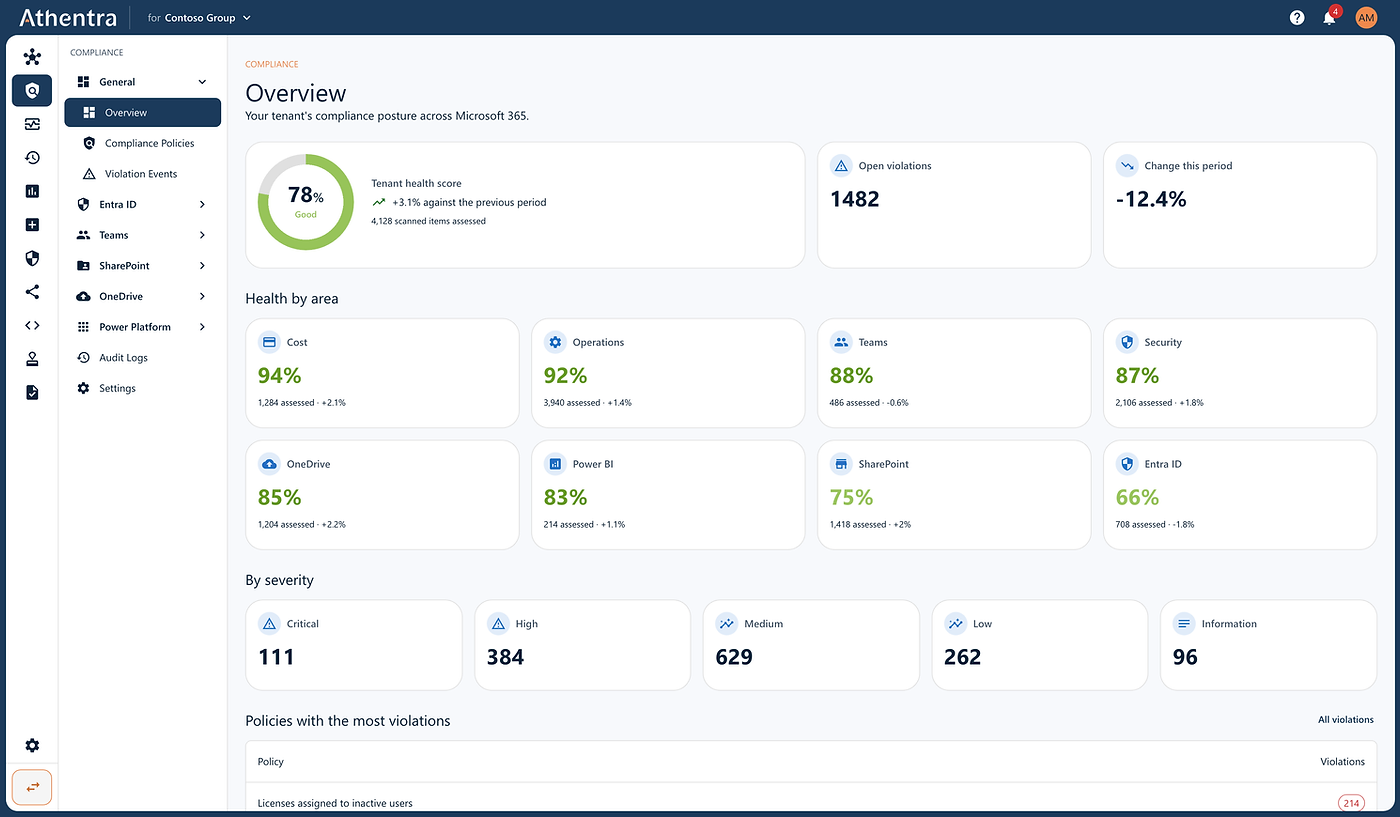Click the Power BI card icon
The image size is (1400, 817).
pos(555,464)
